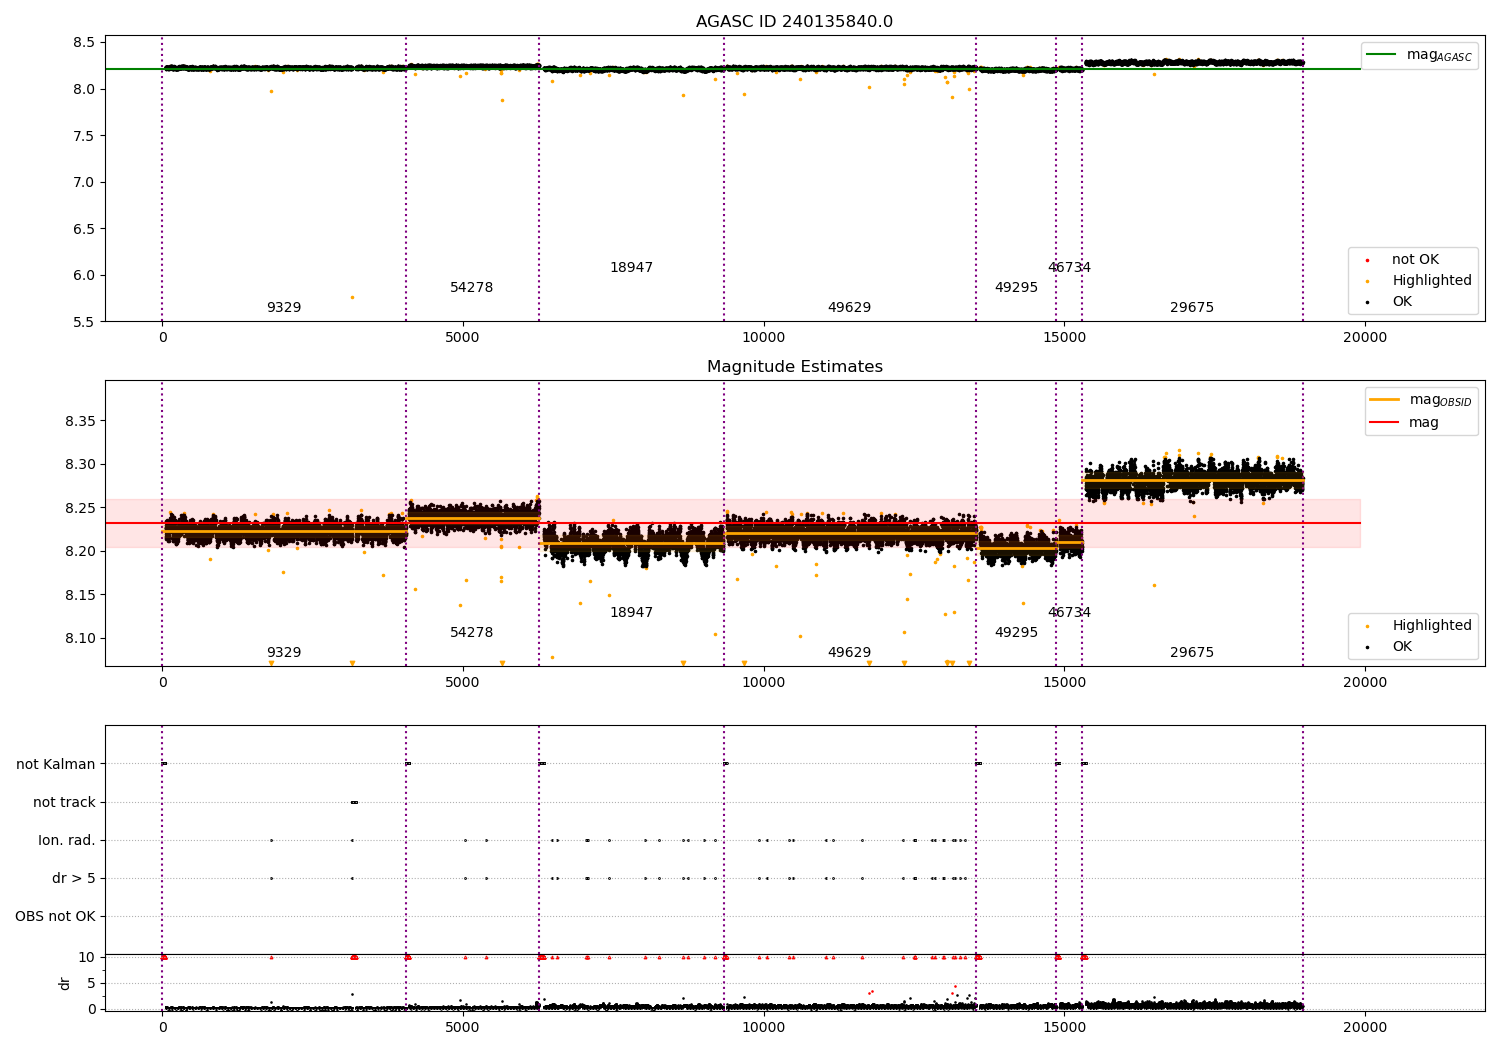Click 'OK' legend entry in Magnitude Estimates plot

[x=1390, y=647]
